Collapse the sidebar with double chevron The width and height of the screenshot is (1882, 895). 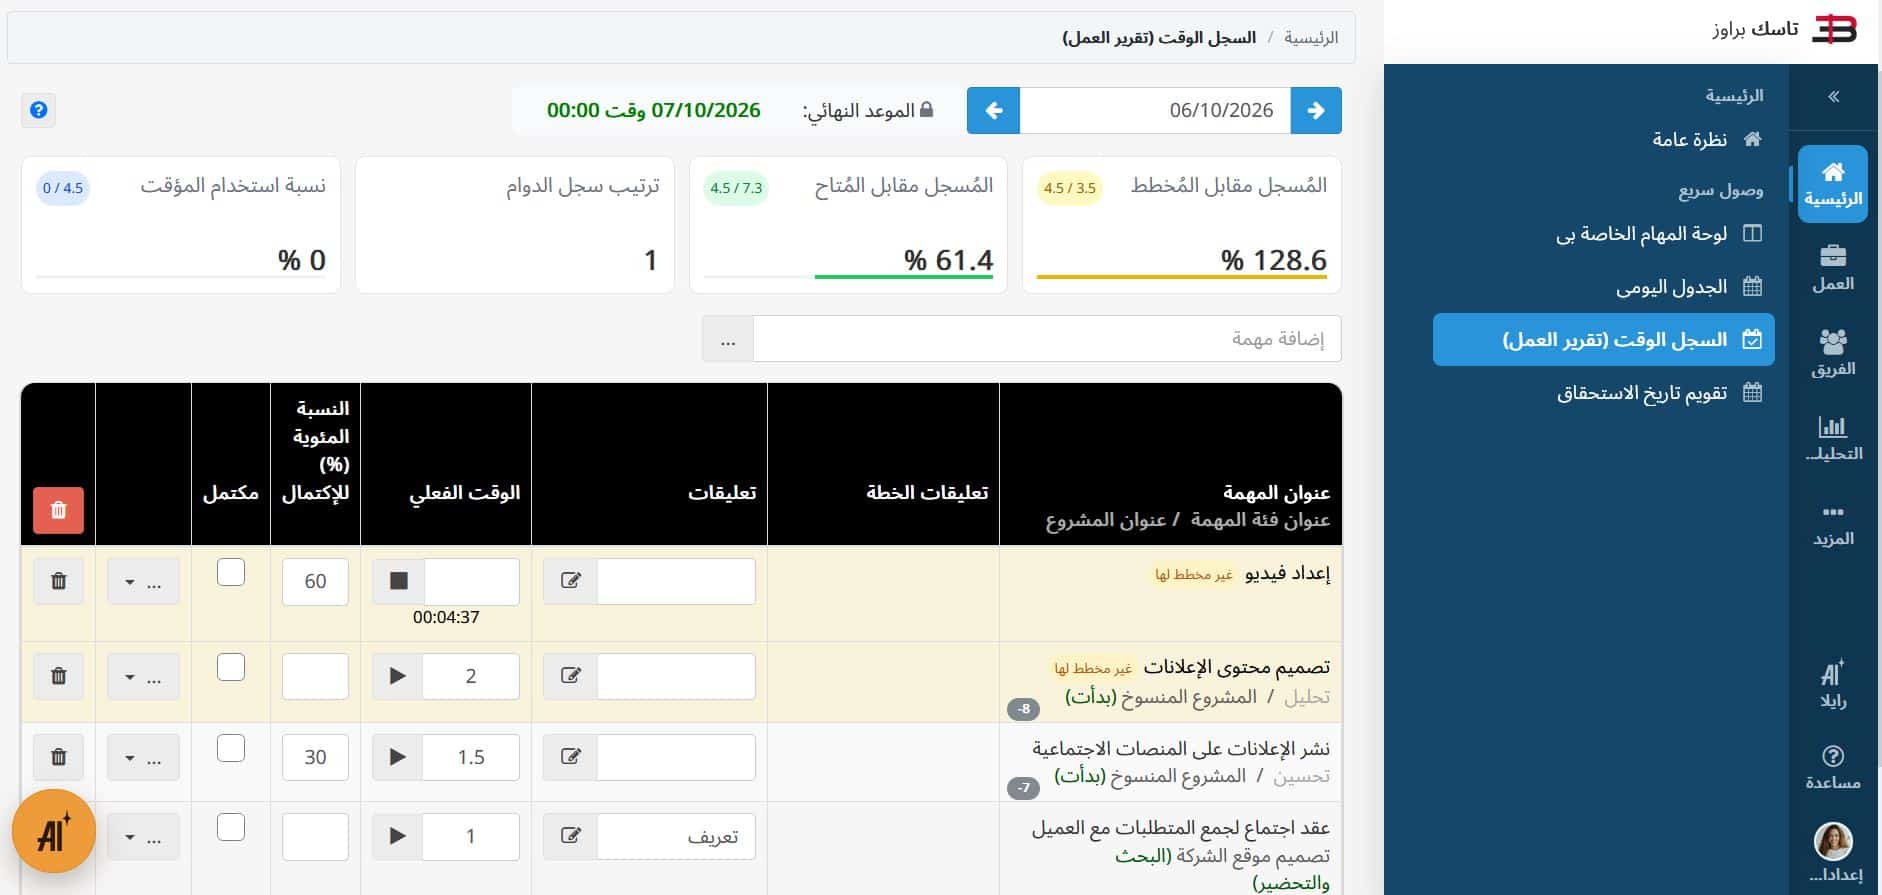(x=1833, y=97)
